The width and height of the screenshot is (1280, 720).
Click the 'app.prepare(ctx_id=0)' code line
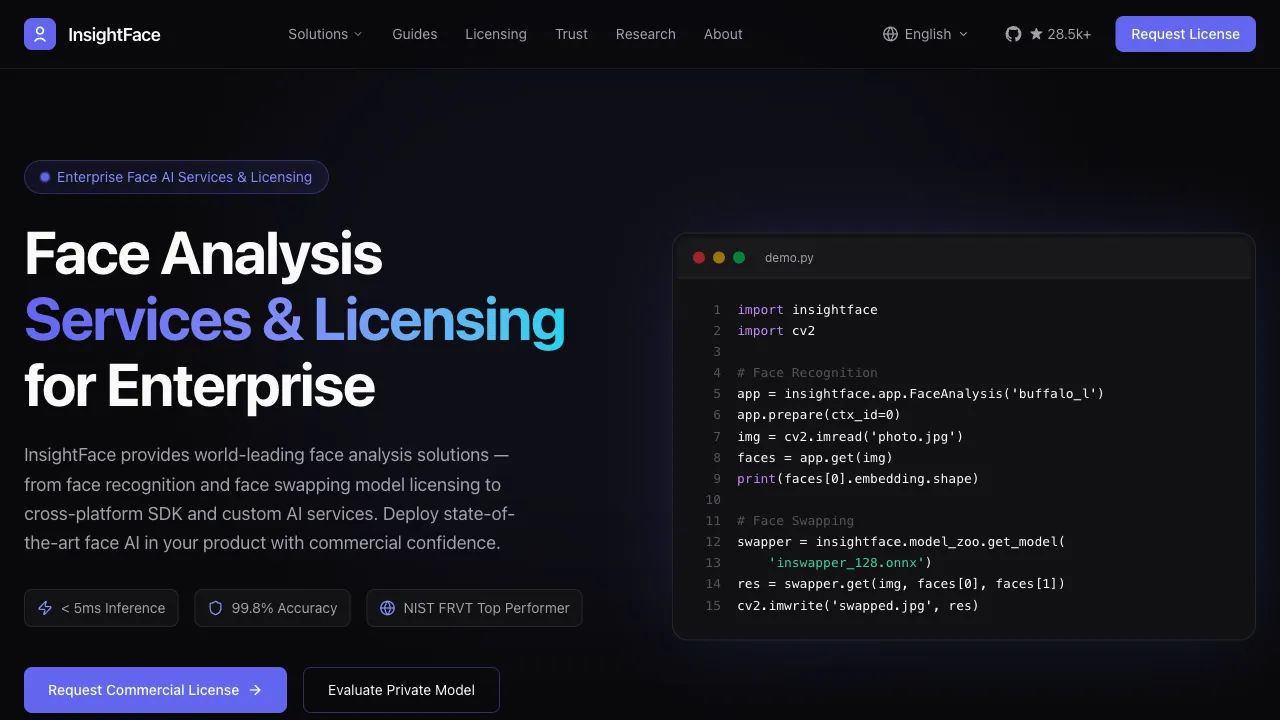click(x=819, y=415)
